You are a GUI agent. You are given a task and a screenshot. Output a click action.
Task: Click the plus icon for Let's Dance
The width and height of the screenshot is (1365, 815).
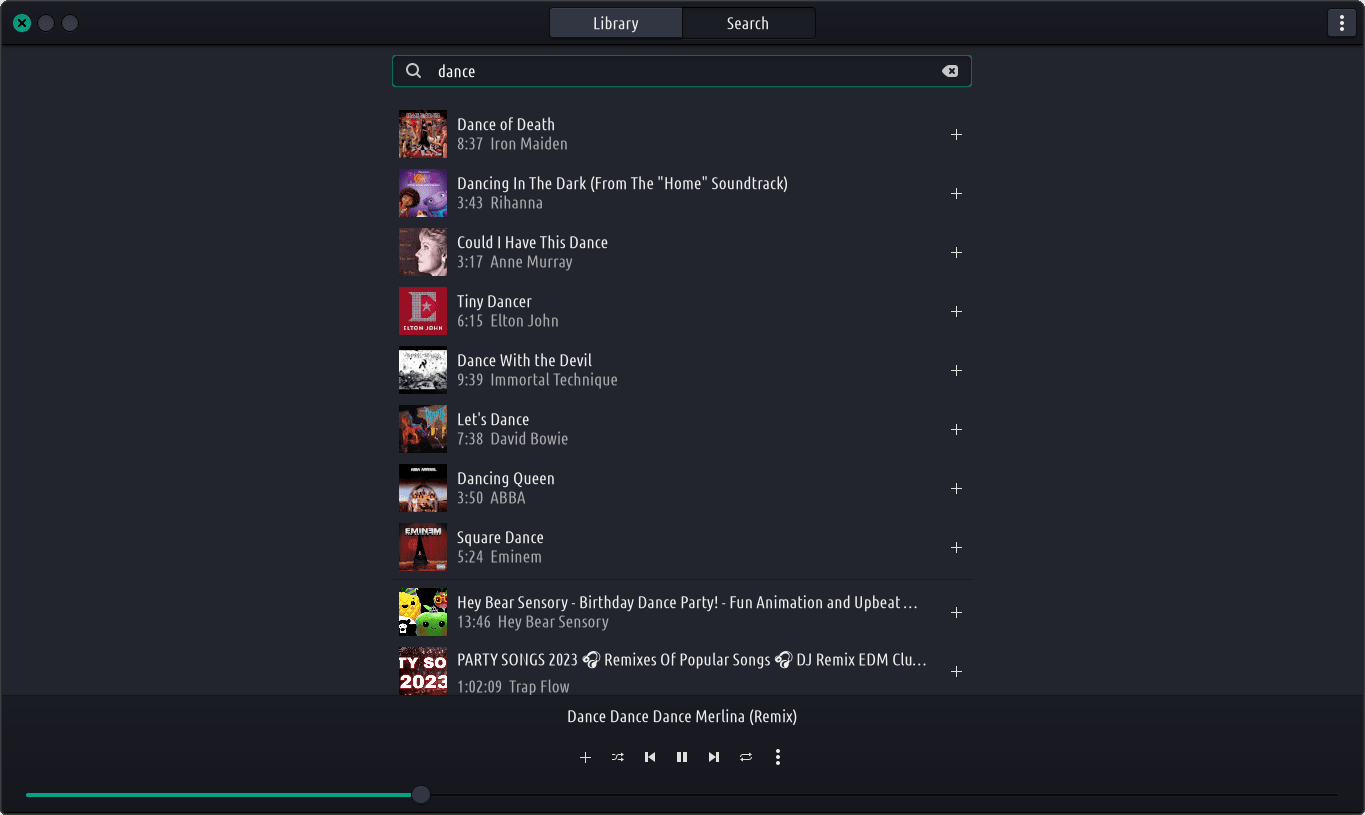point(956,429)
